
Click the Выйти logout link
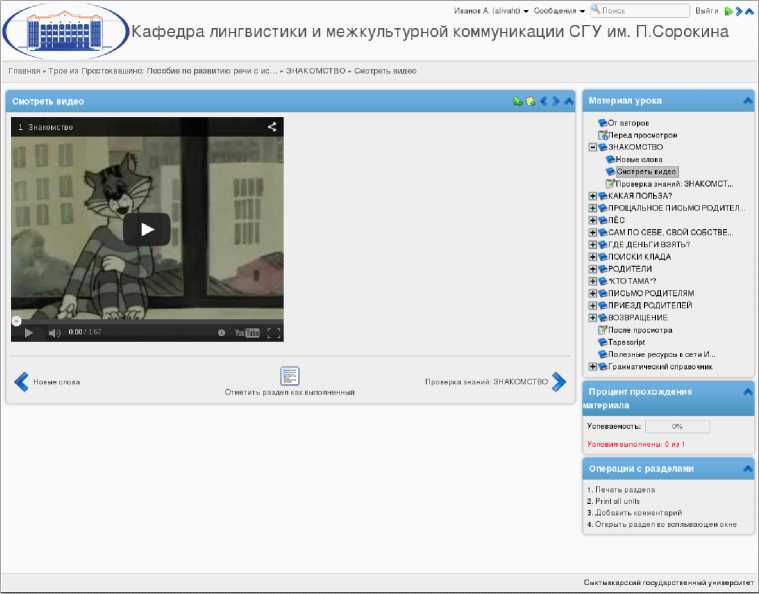click(x=707, y=11)
